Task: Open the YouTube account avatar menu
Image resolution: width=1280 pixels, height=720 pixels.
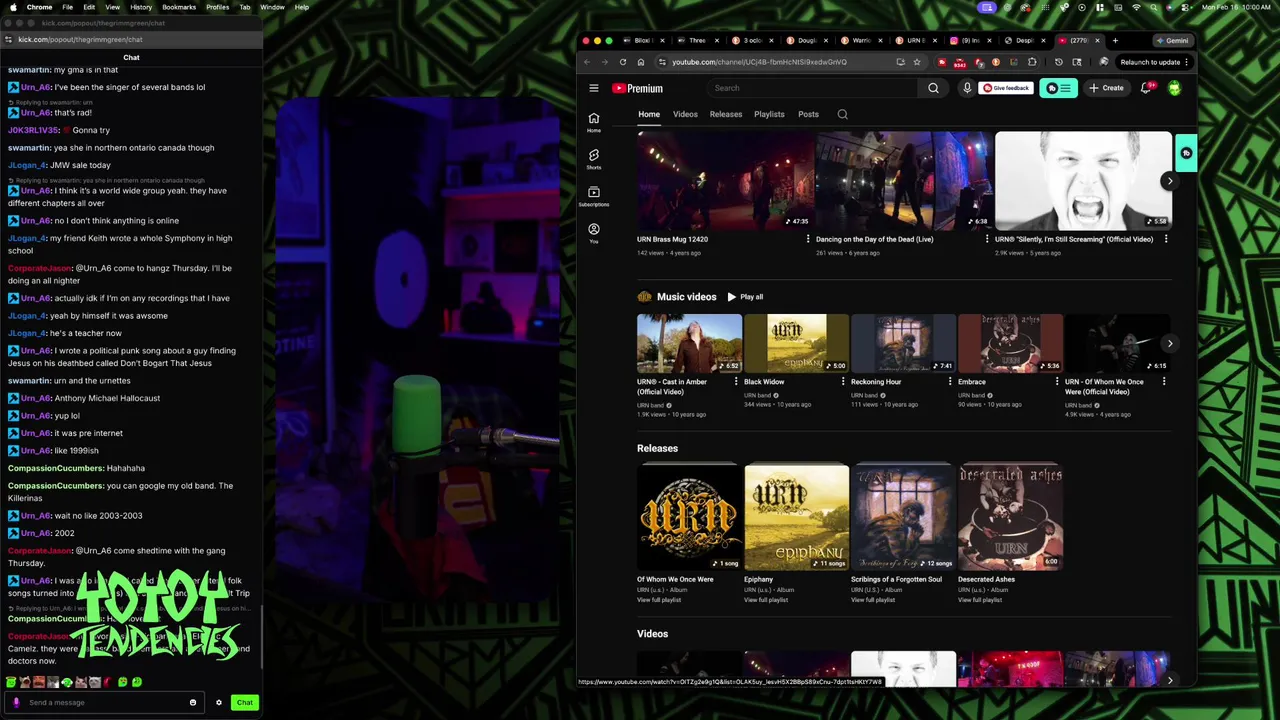Action: pos(1174,88)
